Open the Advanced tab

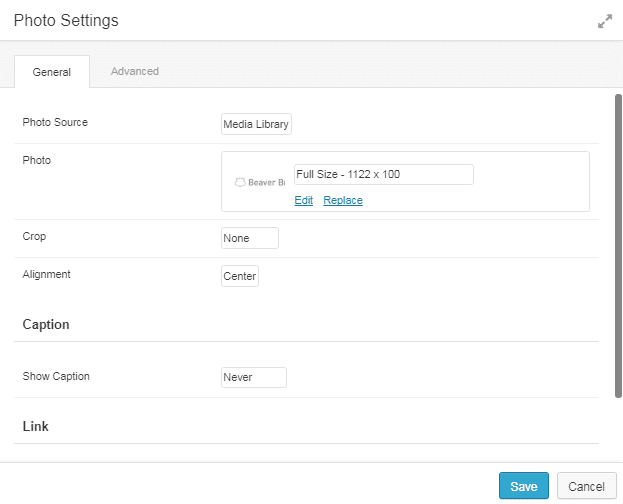(x=134, y=71)
